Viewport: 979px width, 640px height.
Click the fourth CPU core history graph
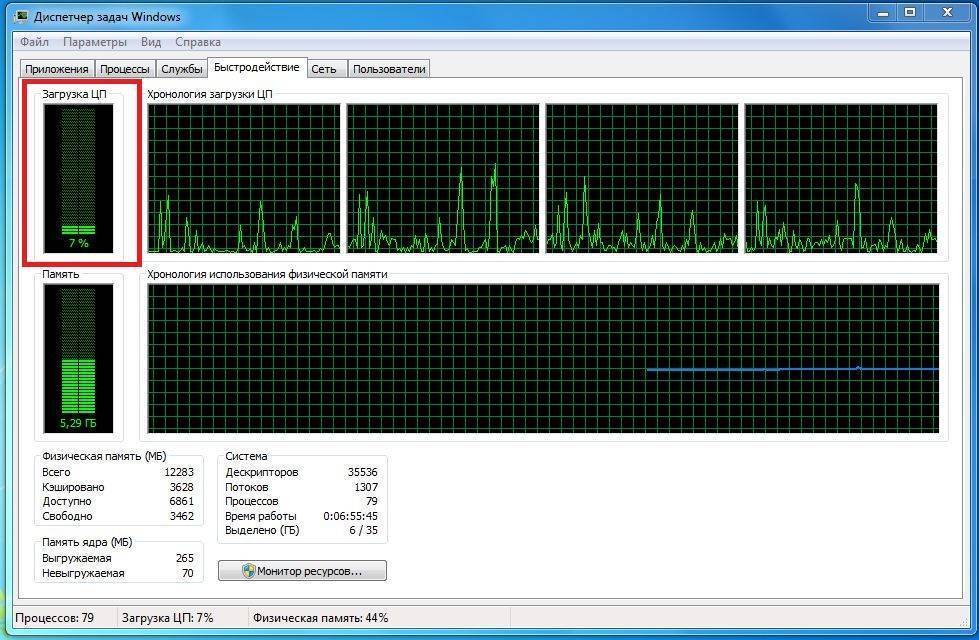pos(841,178)
